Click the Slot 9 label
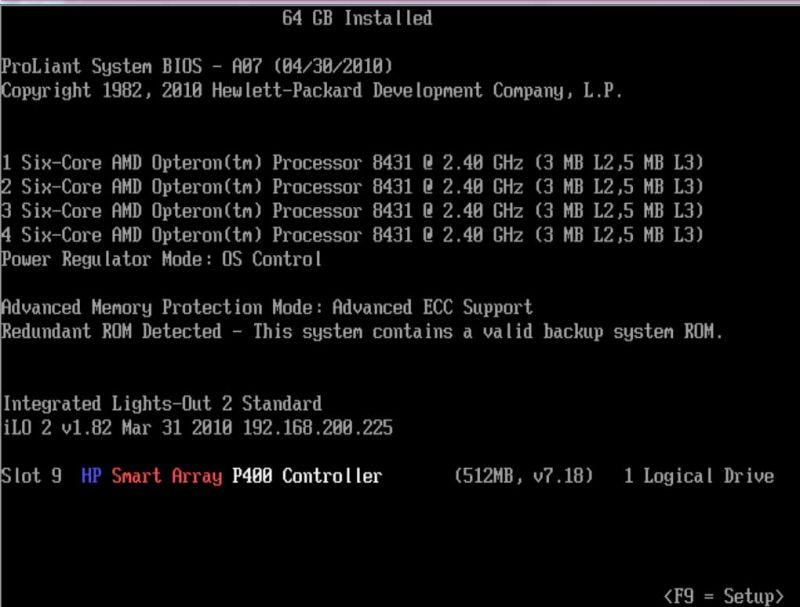Screen dimensions: 800x607 click(x=32, y=476)
